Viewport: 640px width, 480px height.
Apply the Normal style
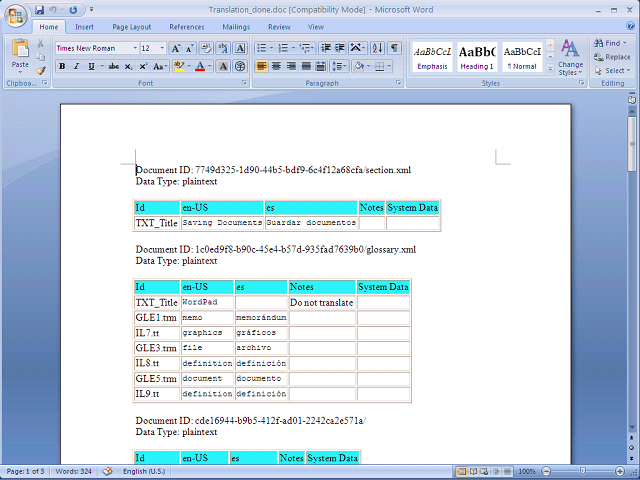point(522,57)
